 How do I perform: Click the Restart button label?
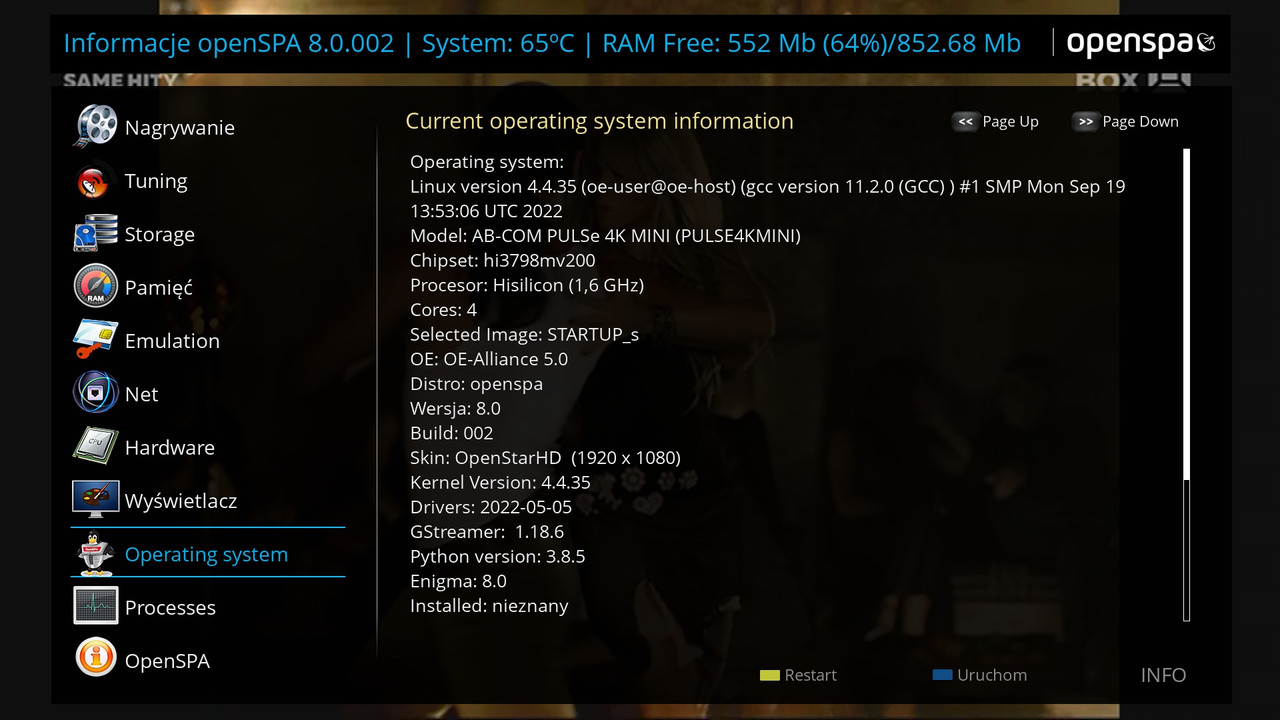click(810, 675)
